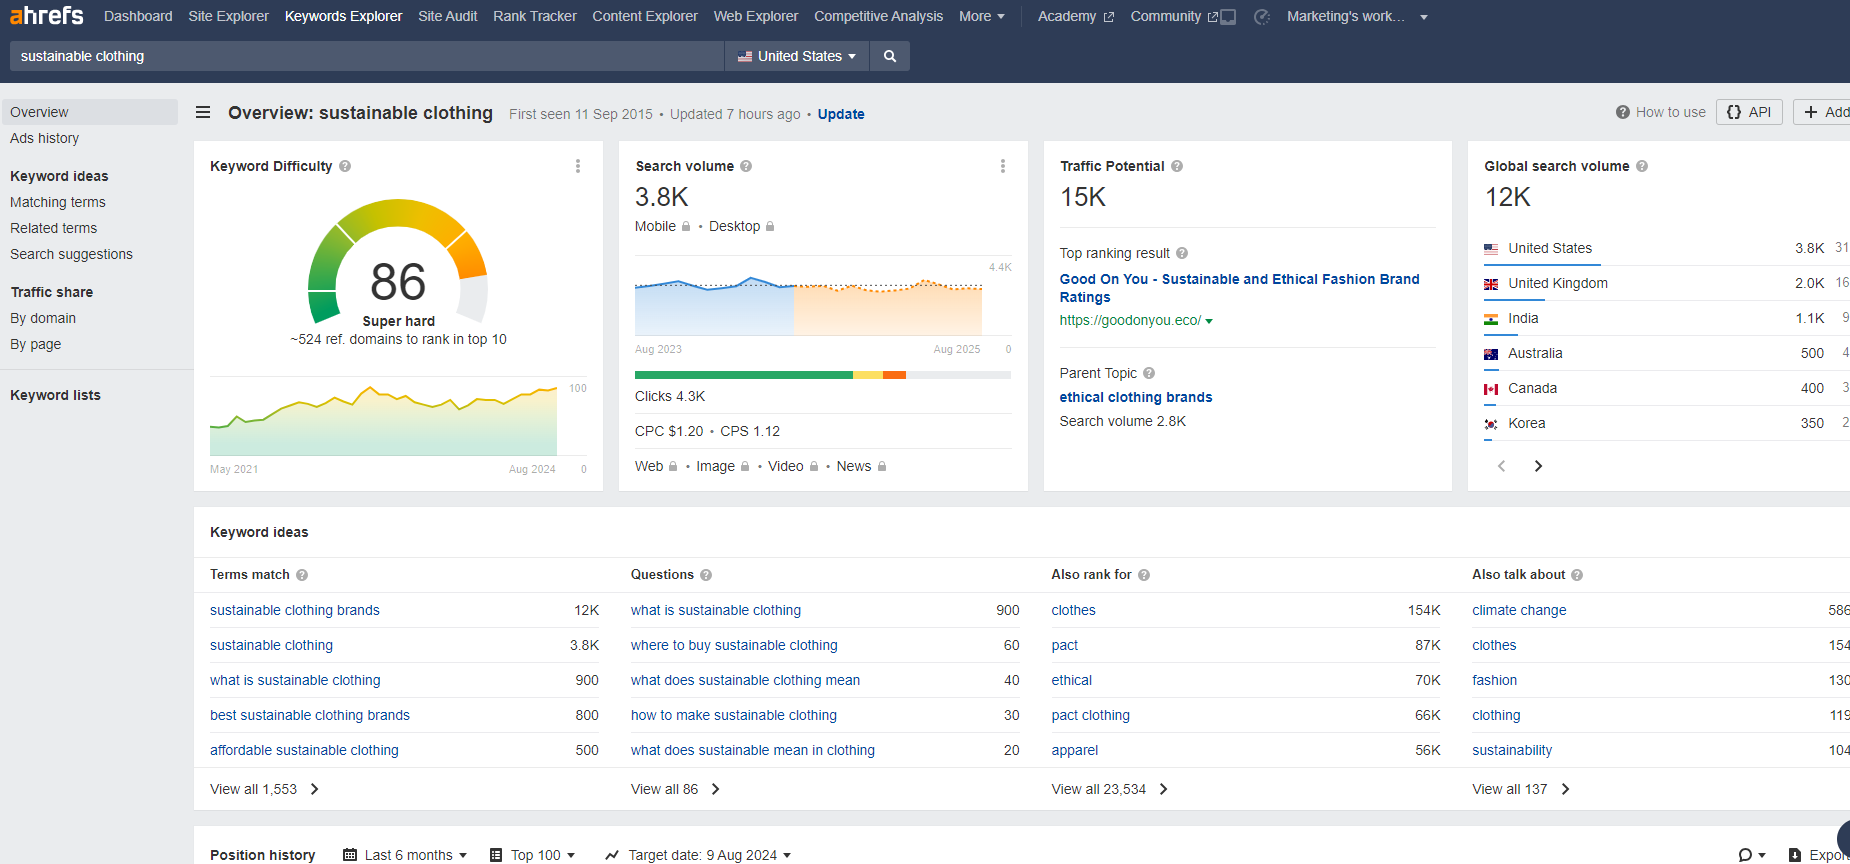Select Related terms in the sidebar
The height and width of the screenshot is (864, 1850).
[54, 228]
